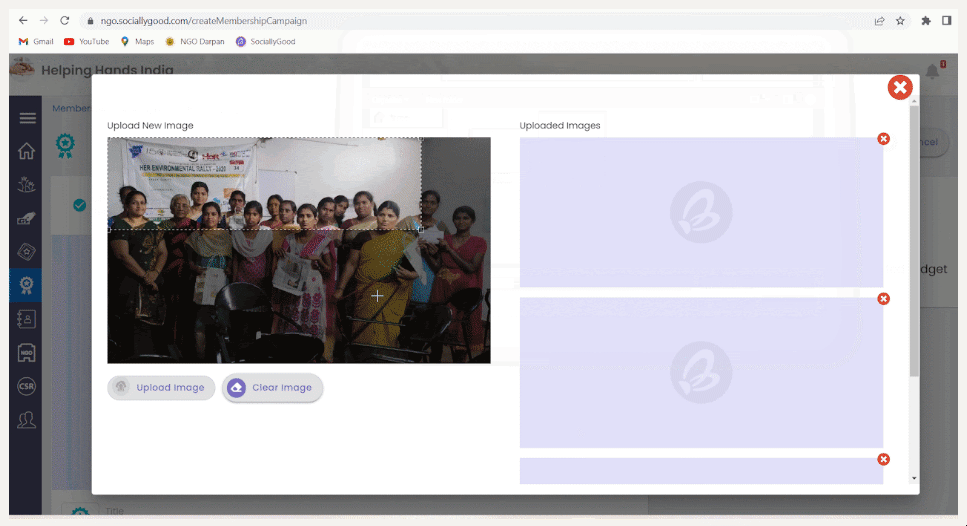Click the browser forward arrow
This screenshot has width=967, height=526.
click(44, 20)
